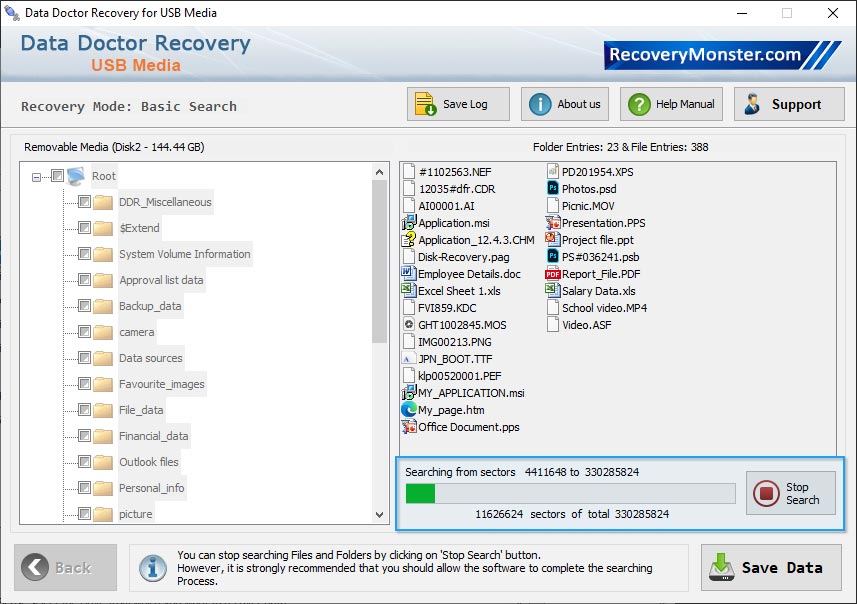This screenshot has width=857, height=604.
Task: Click the Back button
Action: tap(64, 567)
